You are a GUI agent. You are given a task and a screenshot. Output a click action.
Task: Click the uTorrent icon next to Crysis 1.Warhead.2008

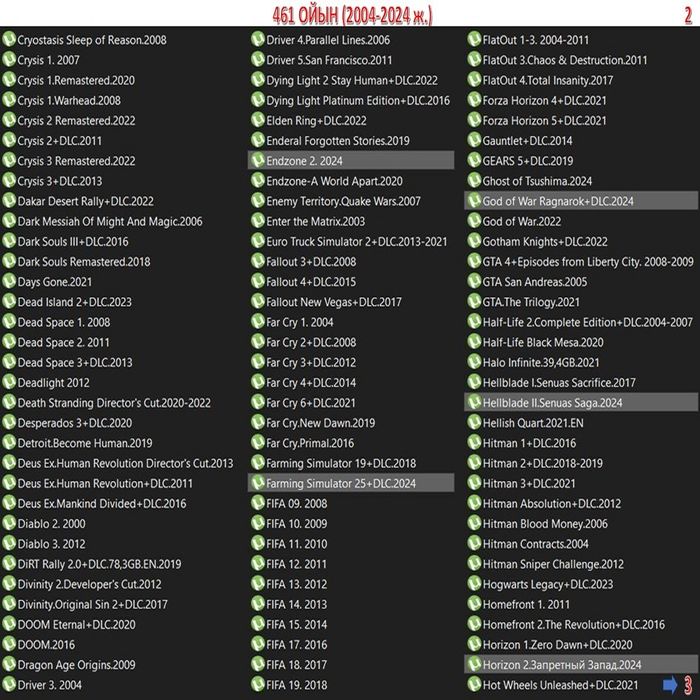[x=9, y=100]
